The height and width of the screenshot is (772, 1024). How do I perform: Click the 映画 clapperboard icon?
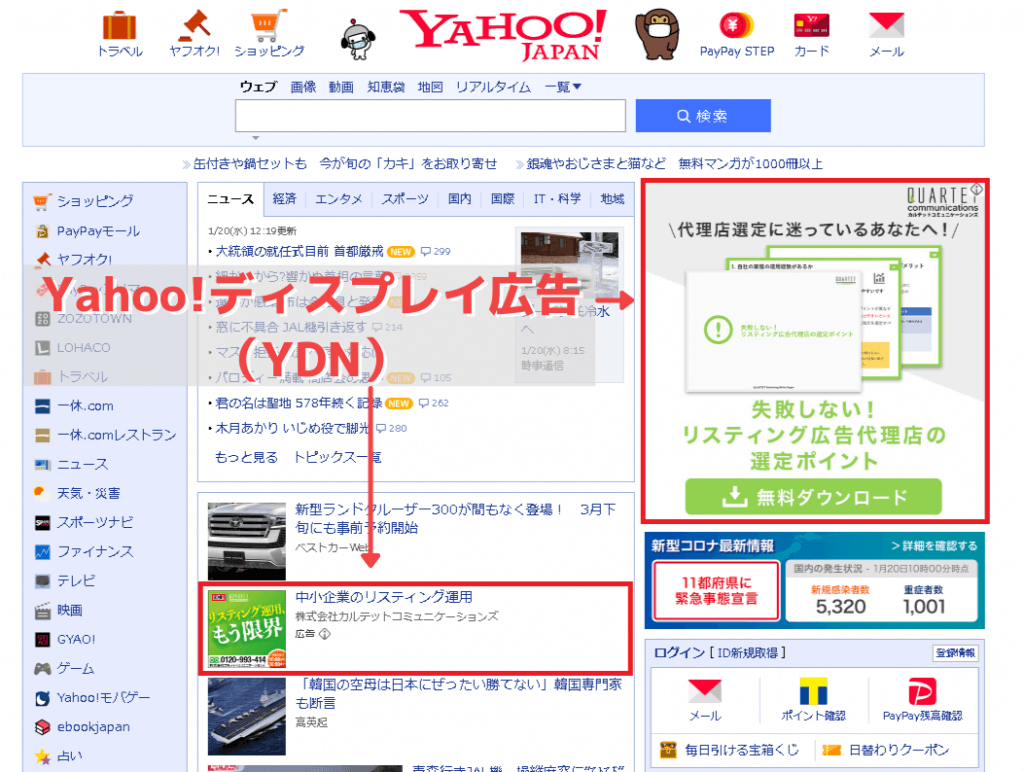click(x=42, y=610)
